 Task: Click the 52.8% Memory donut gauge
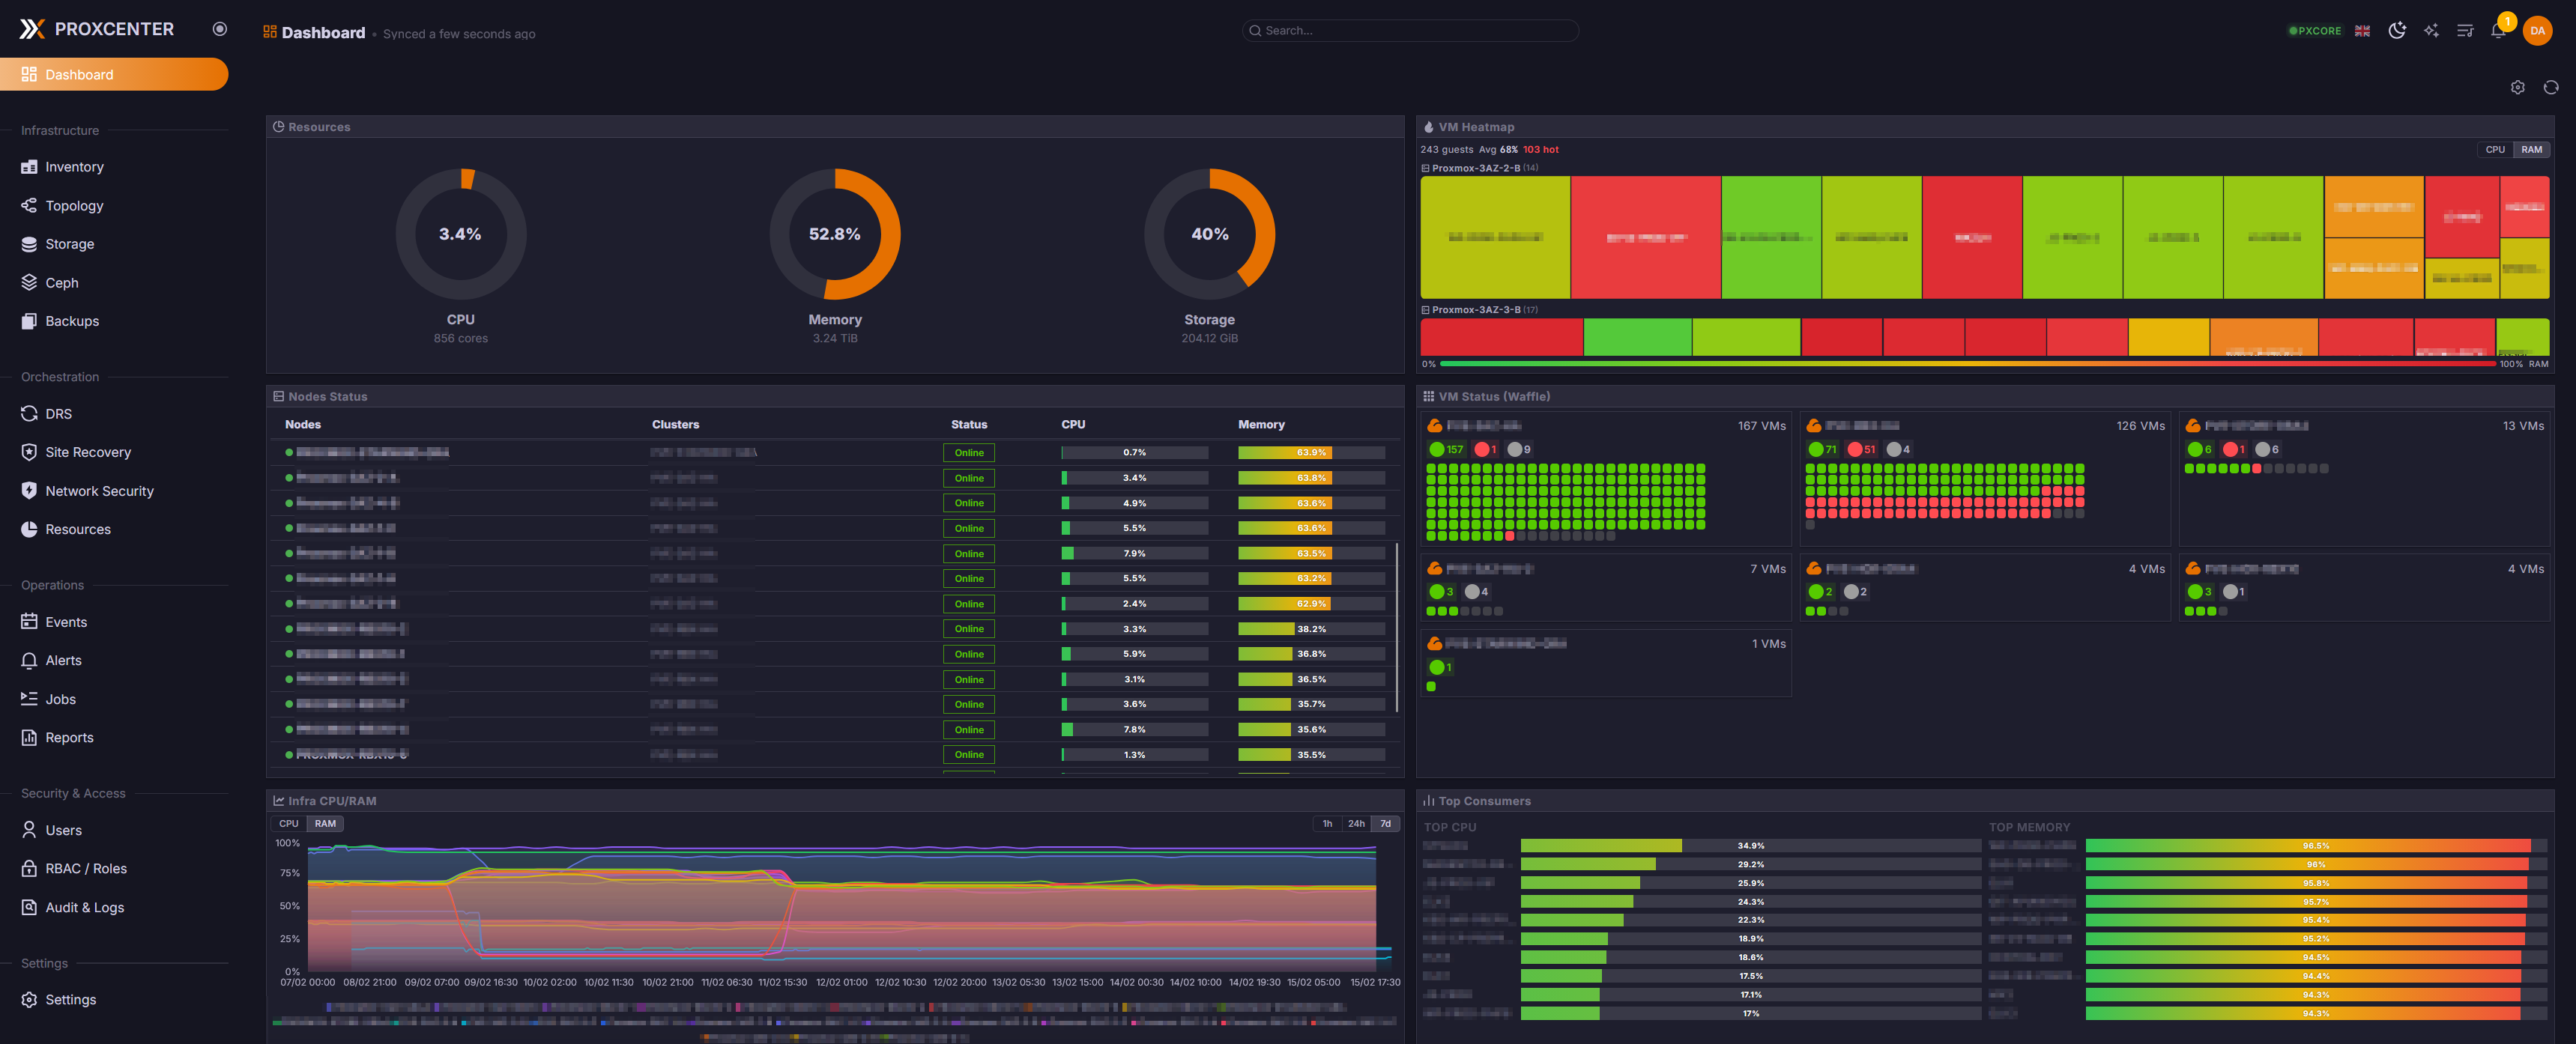coord(834,234)
